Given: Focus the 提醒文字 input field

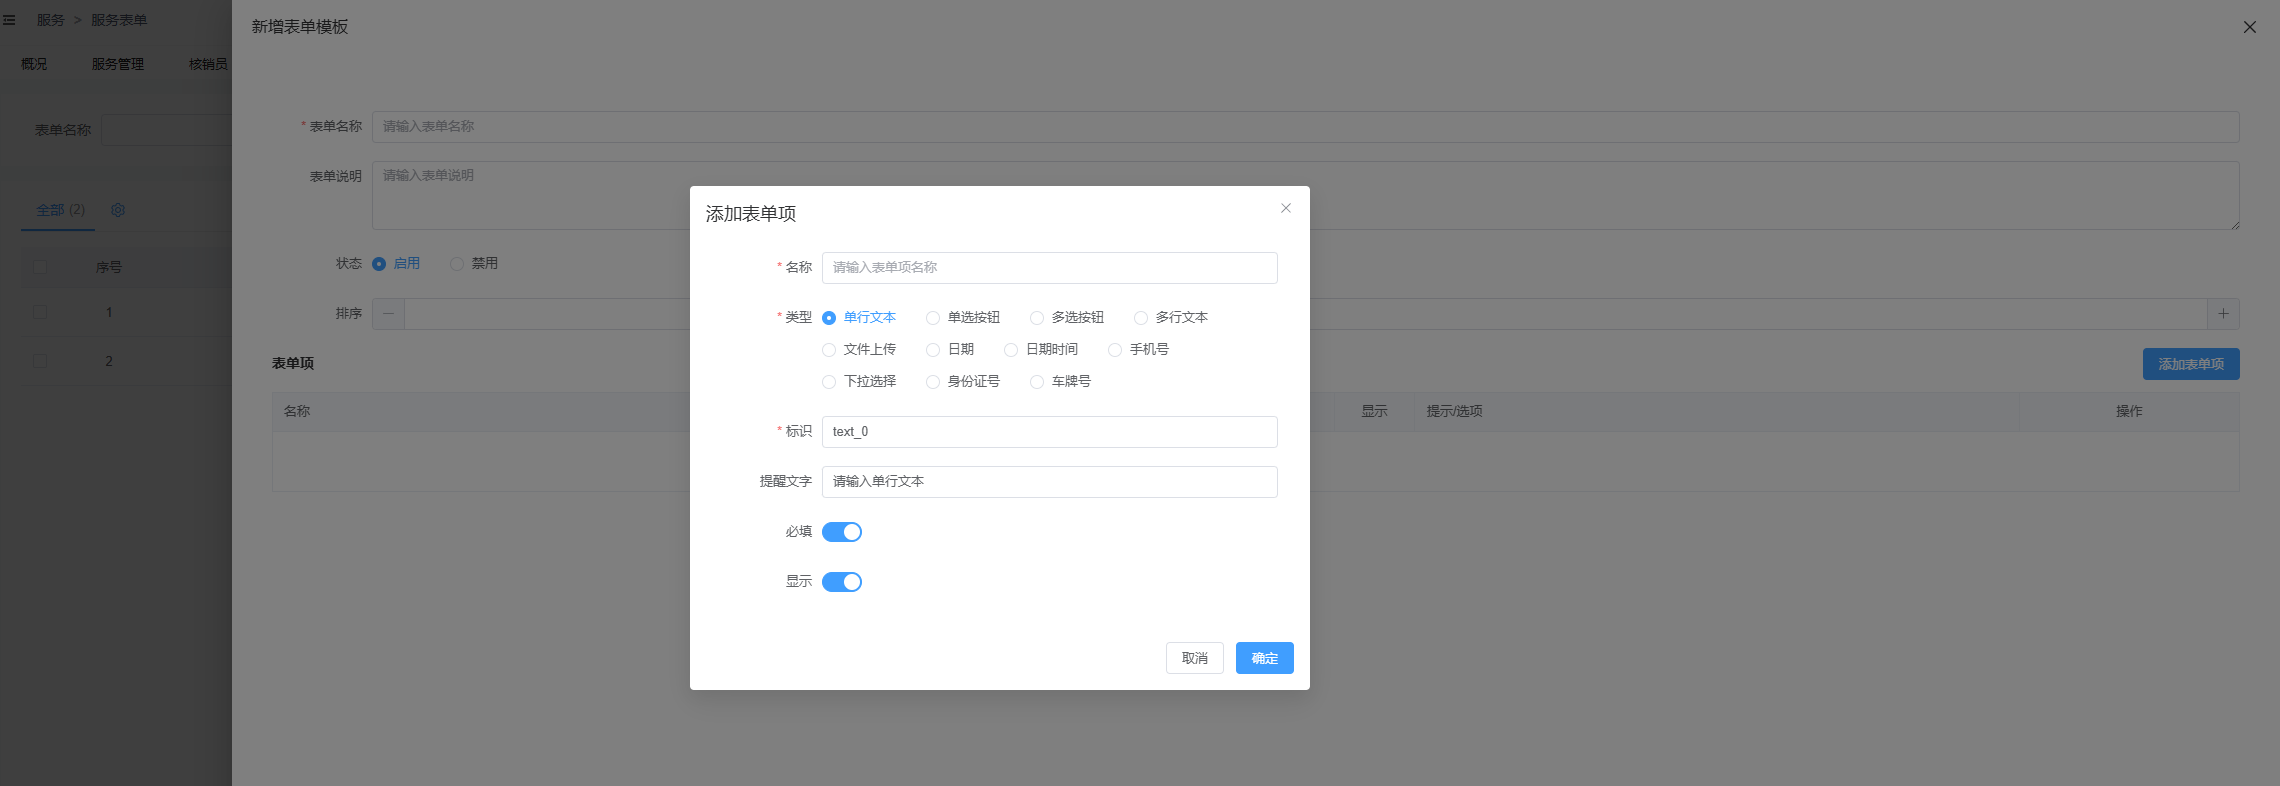Looking at the screenshot, I should click(x=1050, y=482).
